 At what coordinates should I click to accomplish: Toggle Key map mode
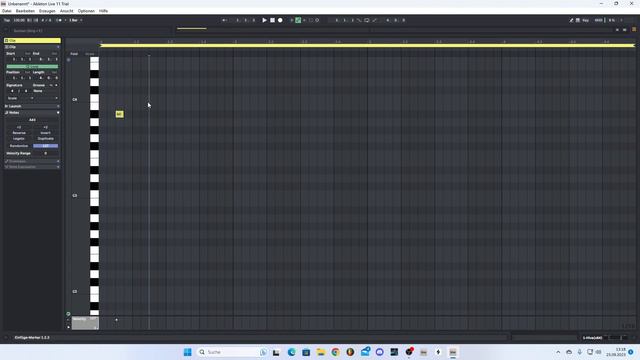[x=586, y=20]
